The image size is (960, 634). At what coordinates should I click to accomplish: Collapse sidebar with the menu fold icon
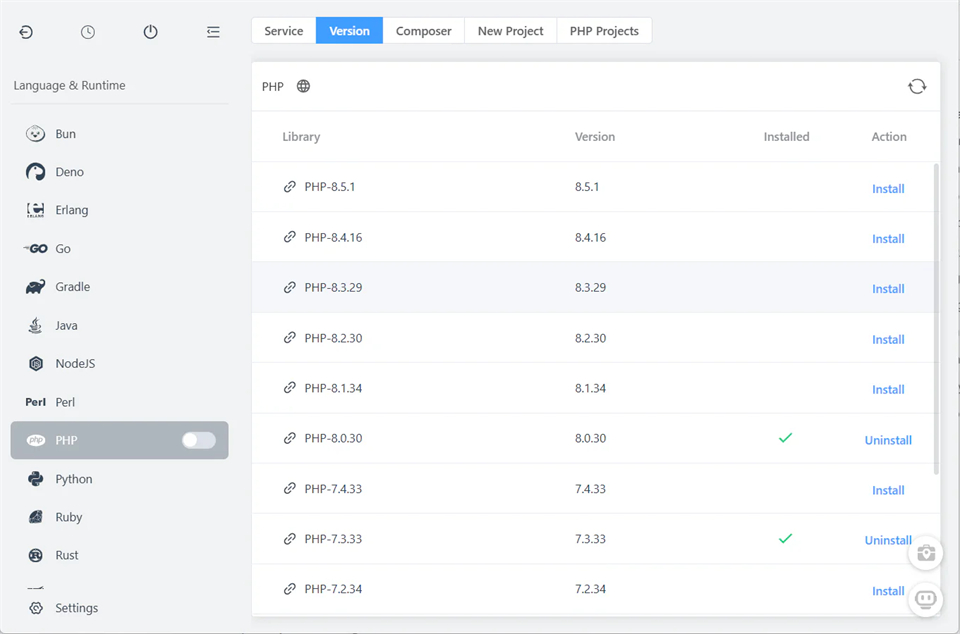[x=213, y=32]
